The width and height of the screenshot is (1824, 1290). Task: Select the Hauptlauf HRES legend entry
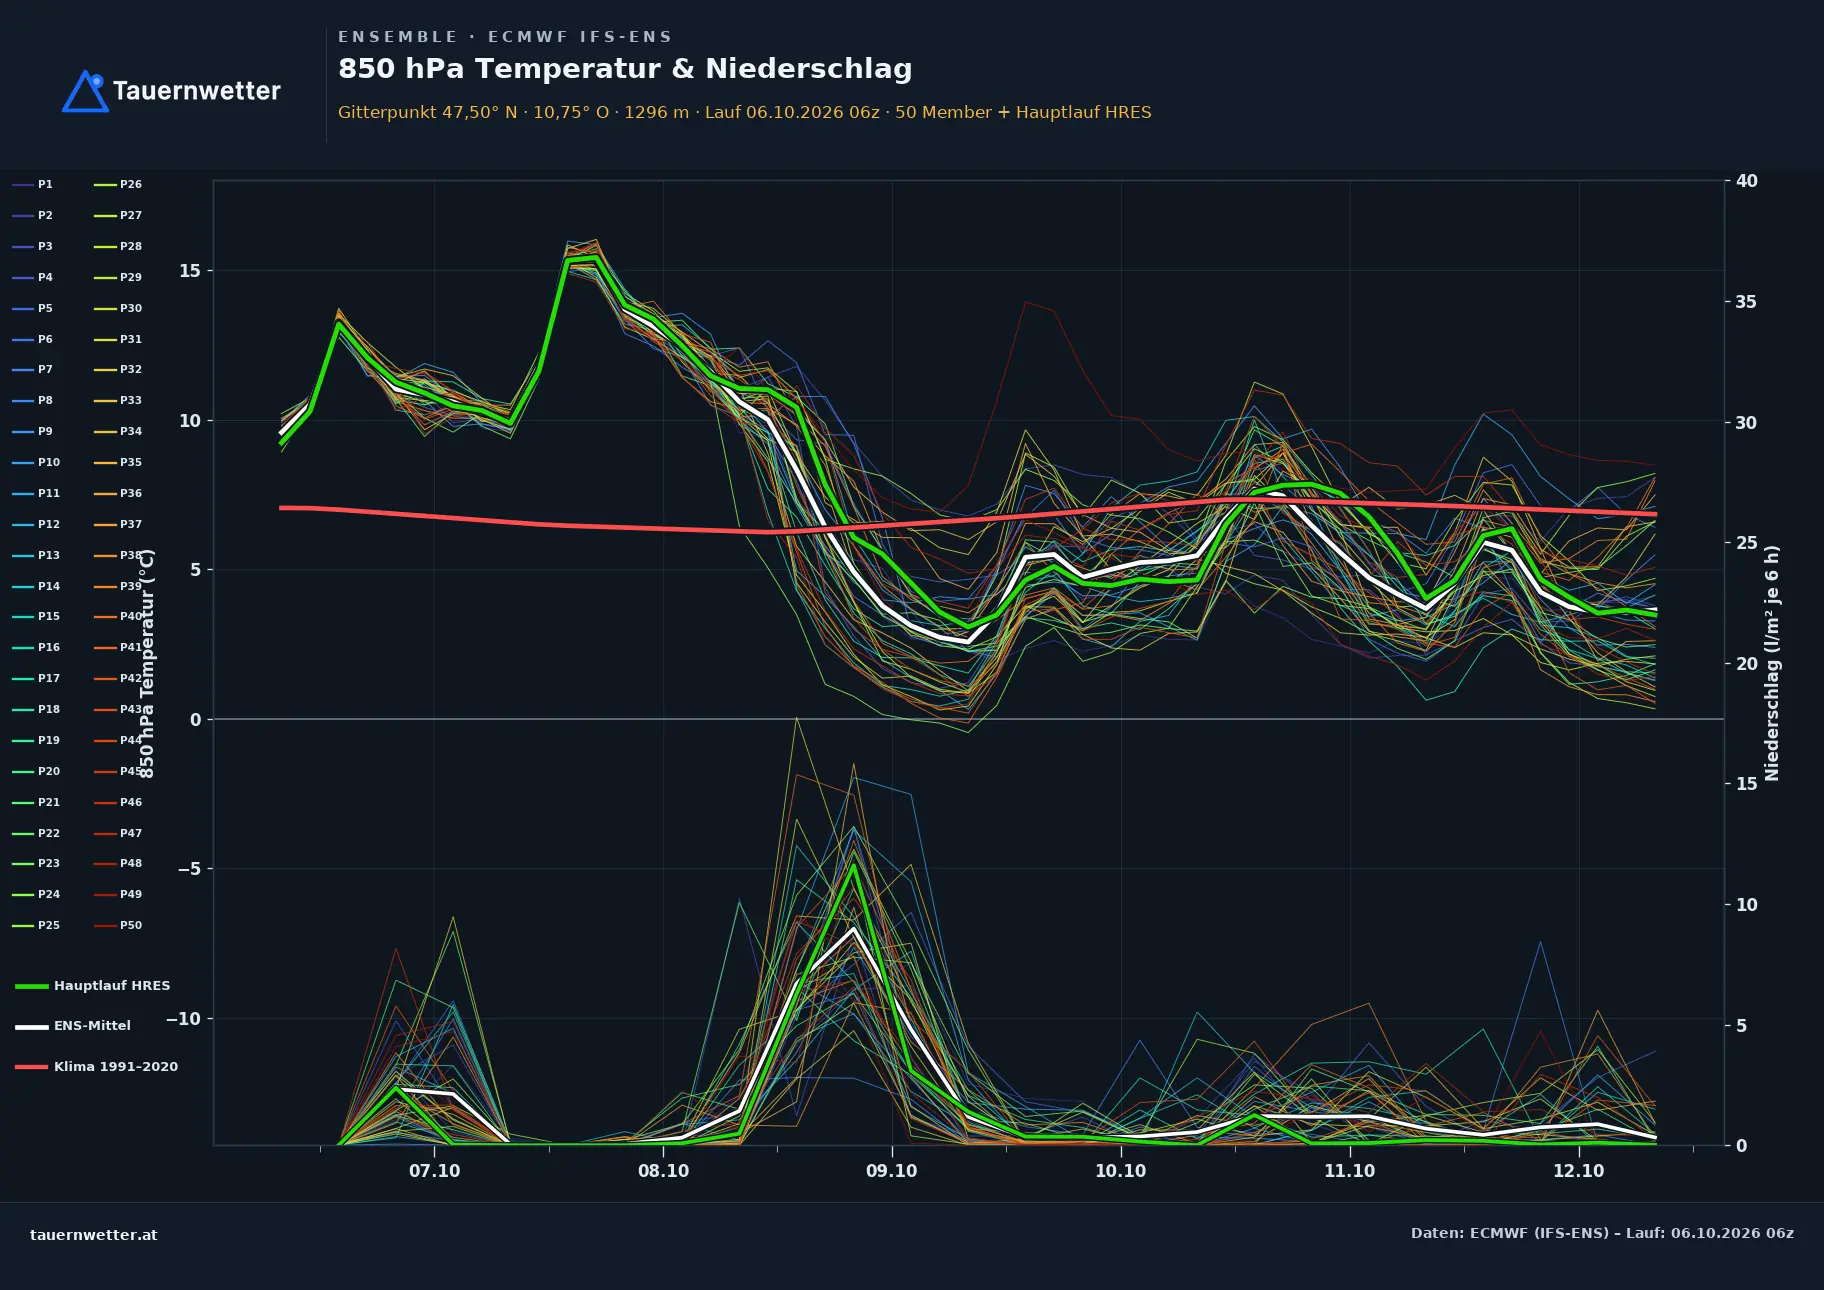(x=93, y=986)
